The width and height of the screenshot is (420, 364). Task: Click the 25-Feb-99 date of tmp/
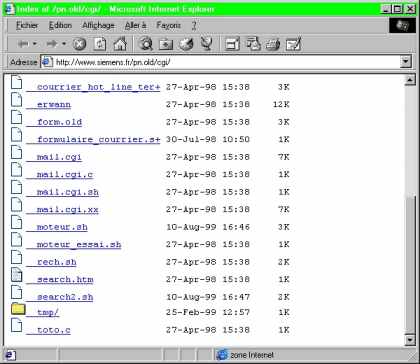(191, 313)
